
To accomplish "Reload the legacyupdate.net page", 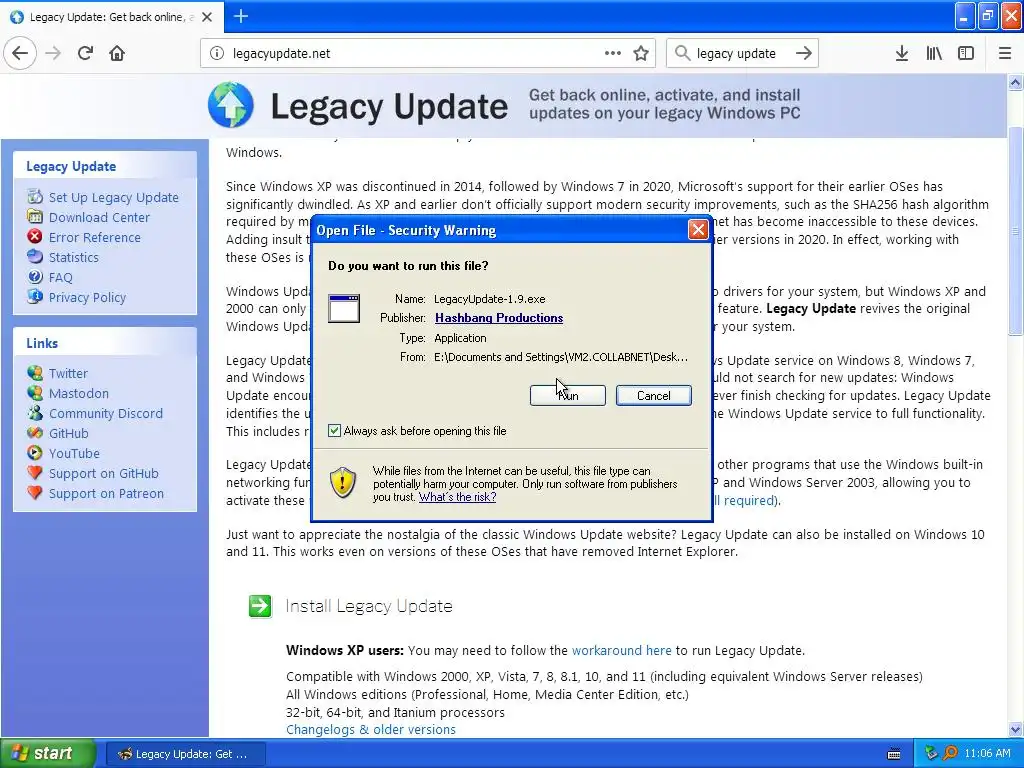I will (85, 53).
